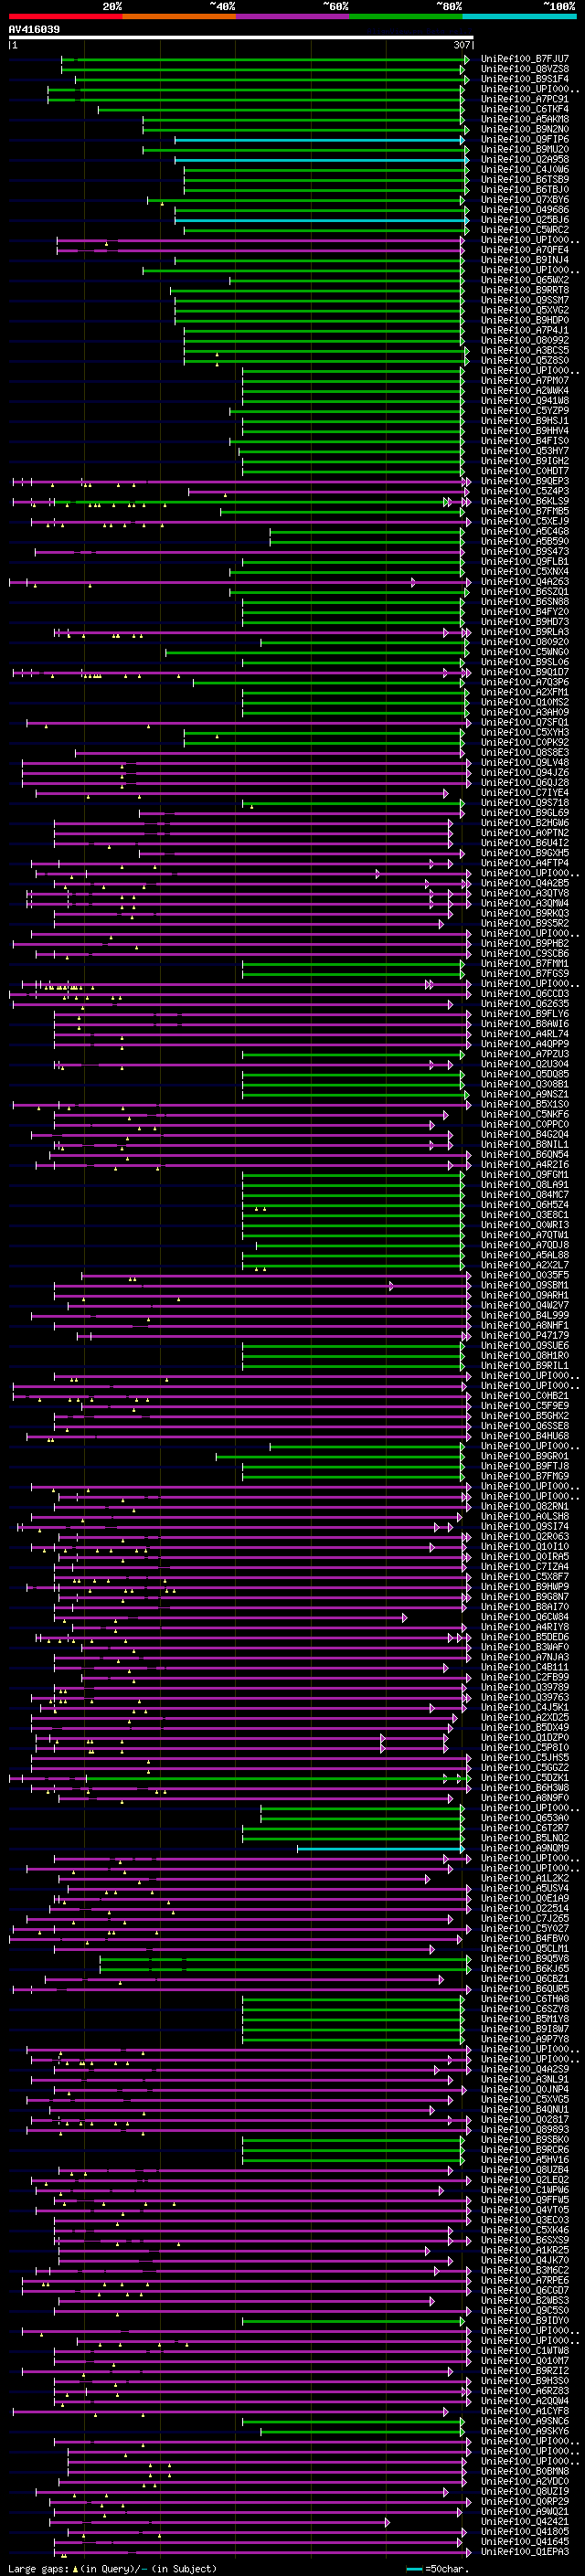Select label UniRef100_B9S473
The width and height of the screenshot is (585, 2576).
pos(525,551)
